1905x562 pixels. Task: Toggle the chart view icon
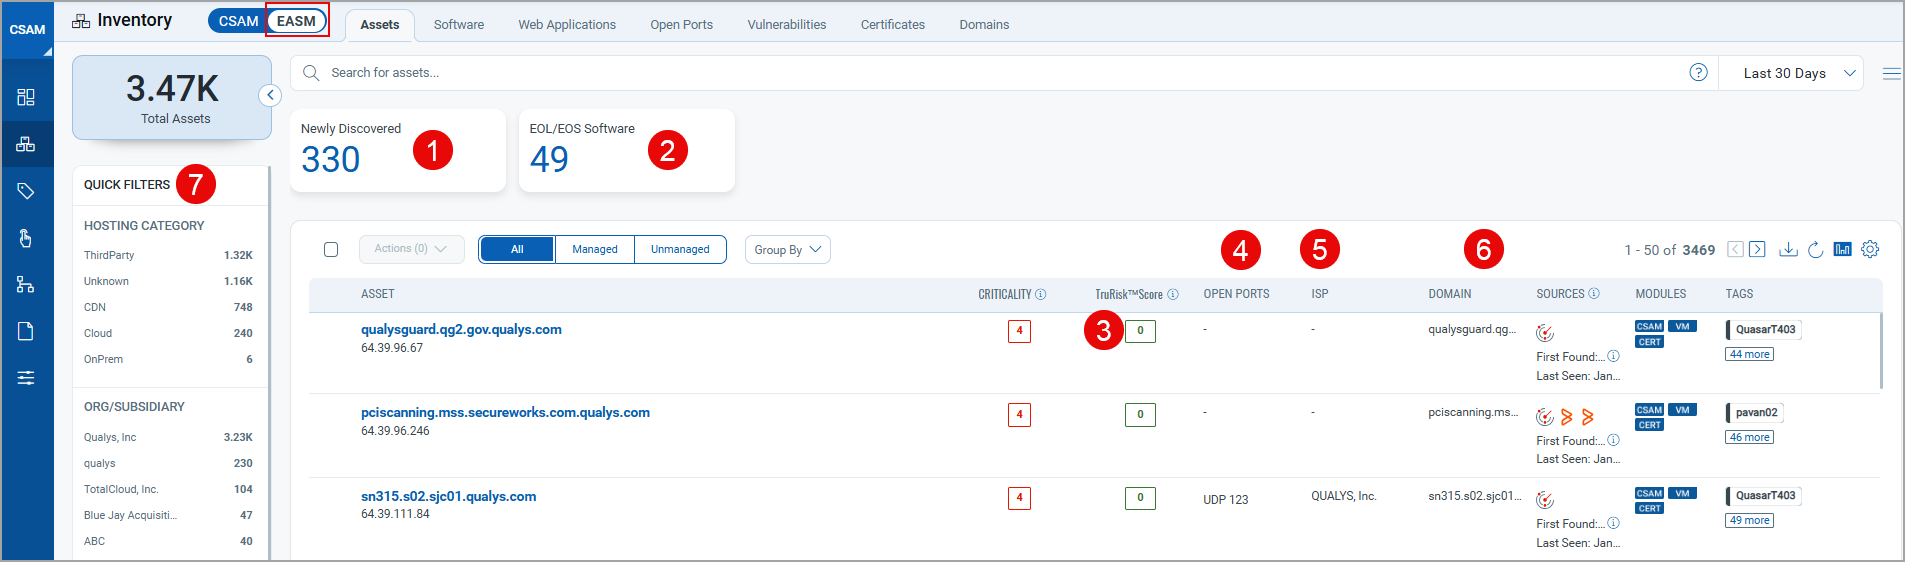[1842, 249]
